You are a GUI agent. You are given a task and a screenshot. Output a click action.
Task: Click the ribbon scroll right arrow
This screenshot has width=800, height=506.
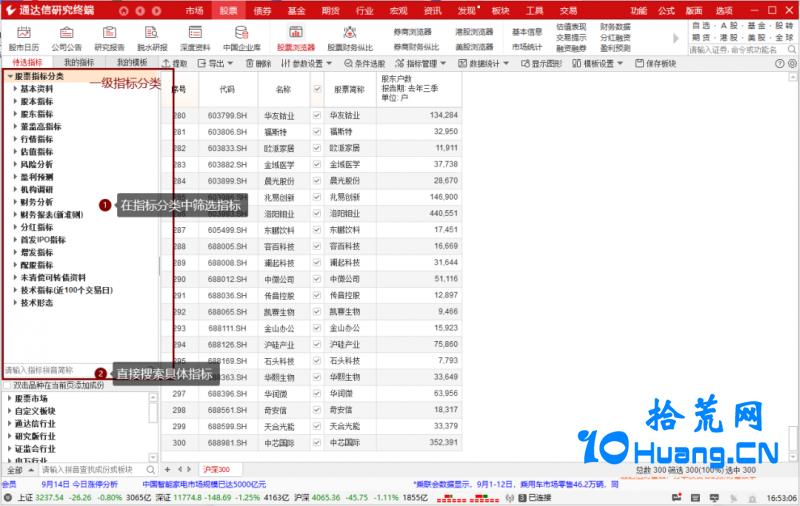(676, 38)
